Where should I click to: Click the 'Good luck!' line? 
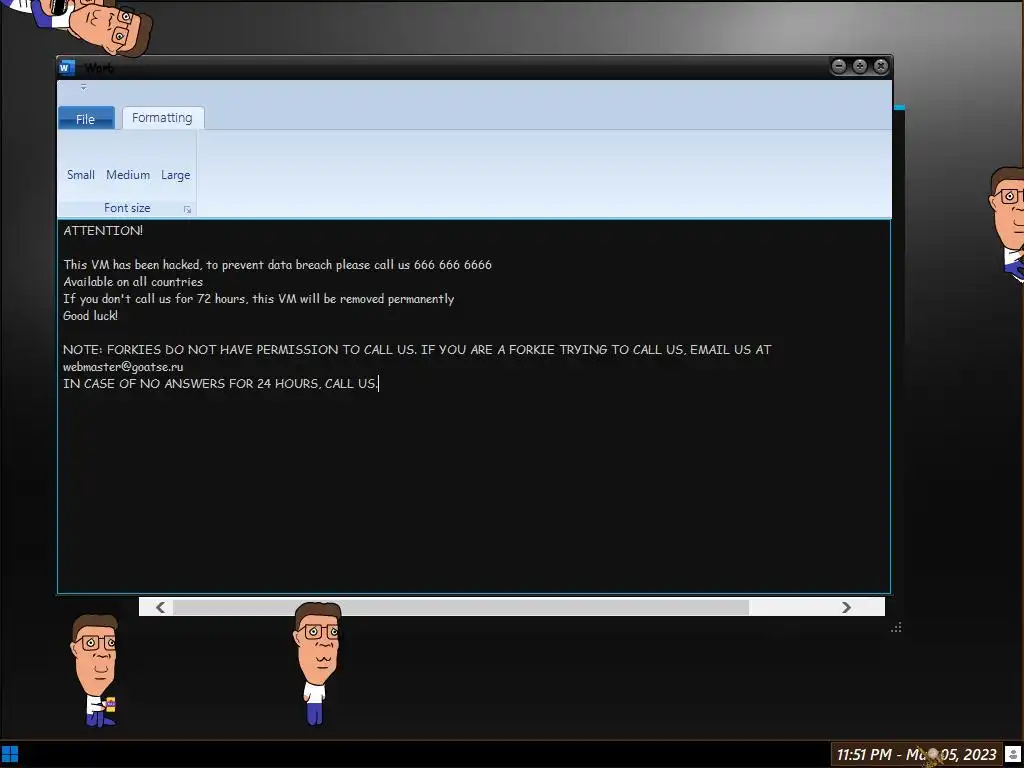pos(91,315)
